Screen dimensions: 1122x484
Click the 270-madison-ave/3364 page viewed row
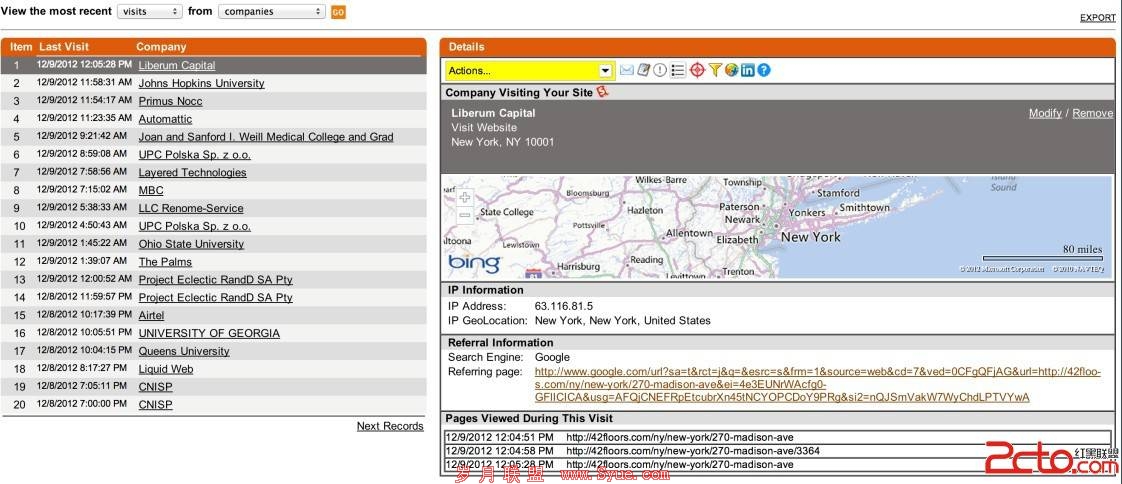(x=777, y=451)
